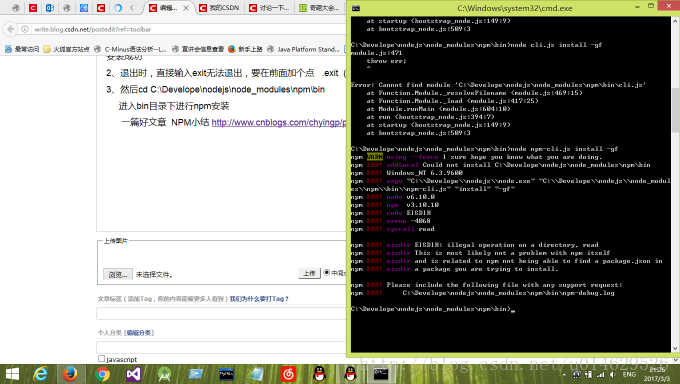The image size is (680, 384).
Task: Click the personal category input field
Action: (x=221, y=347)
